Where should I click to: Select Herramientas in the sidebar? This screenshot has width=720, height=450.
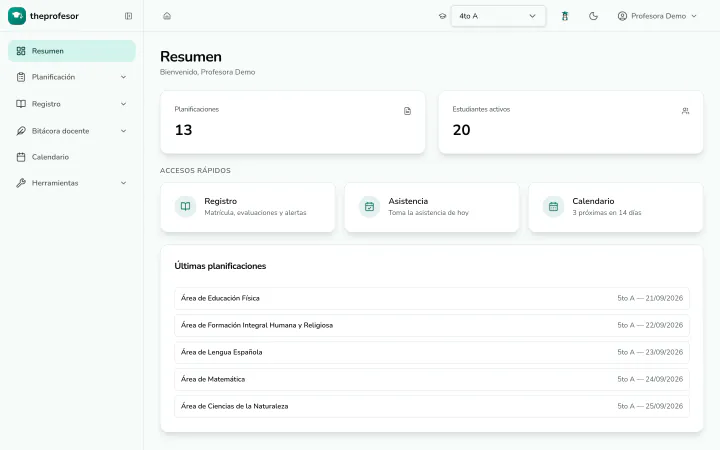(72, 183)
